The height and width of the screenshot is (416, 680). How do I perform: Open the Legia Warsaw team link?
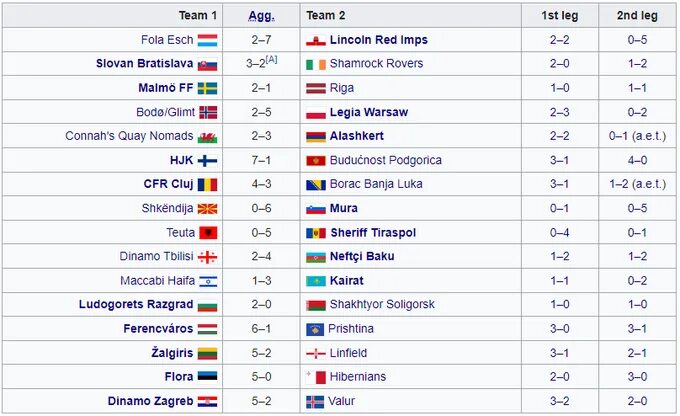coord(368,112)
